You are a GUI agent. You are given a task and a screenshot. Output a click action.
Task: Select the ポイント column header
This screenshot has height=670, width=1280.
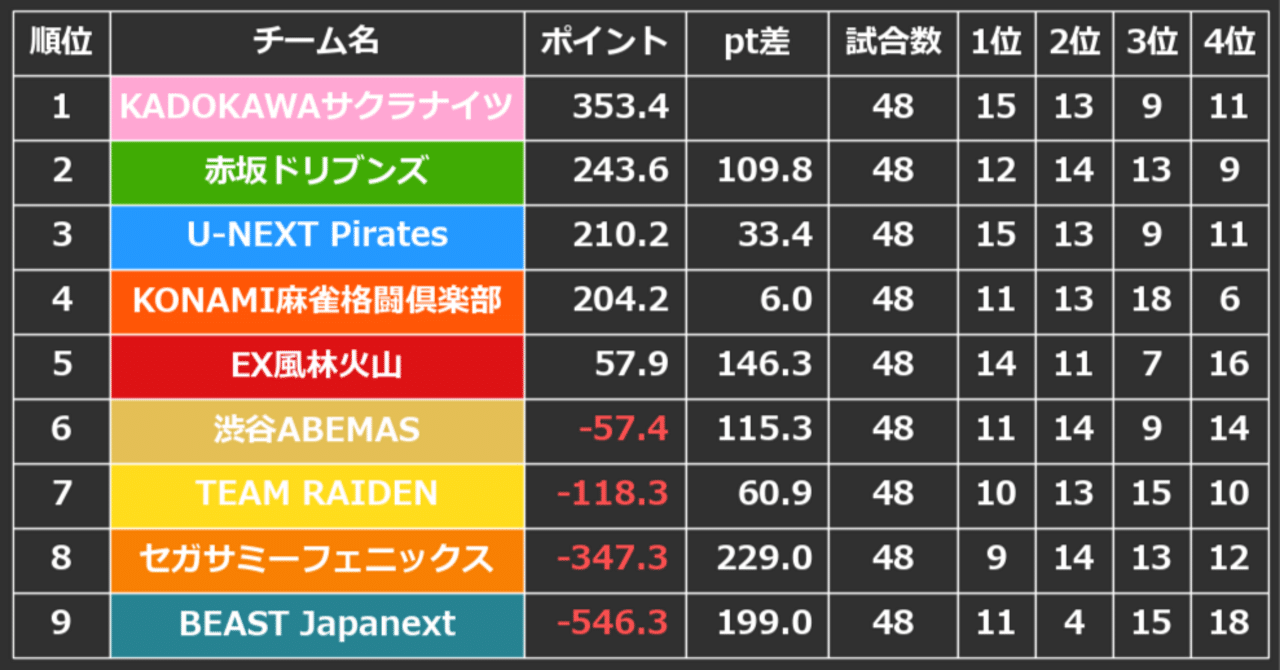tap(604, 43)
